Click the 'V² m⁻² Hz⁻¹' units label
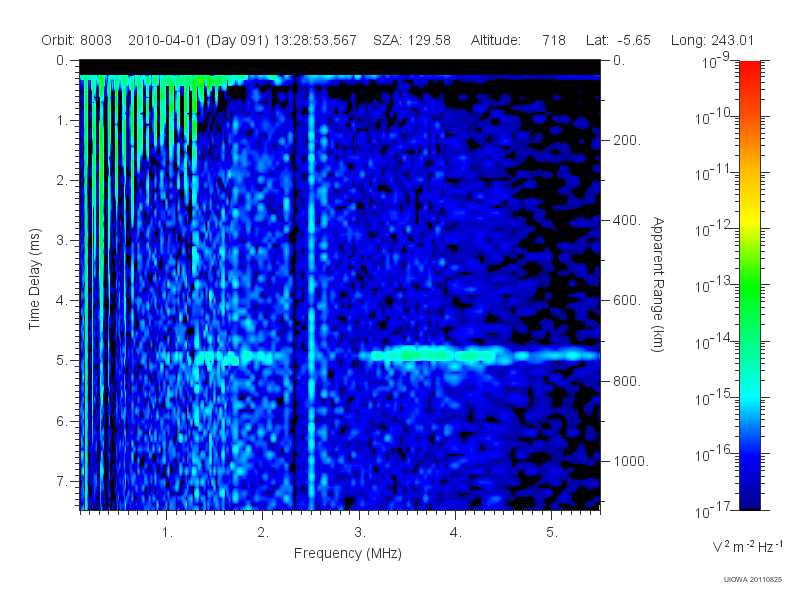Viewport: 800px width, 600px height. [x=747, y=546]
